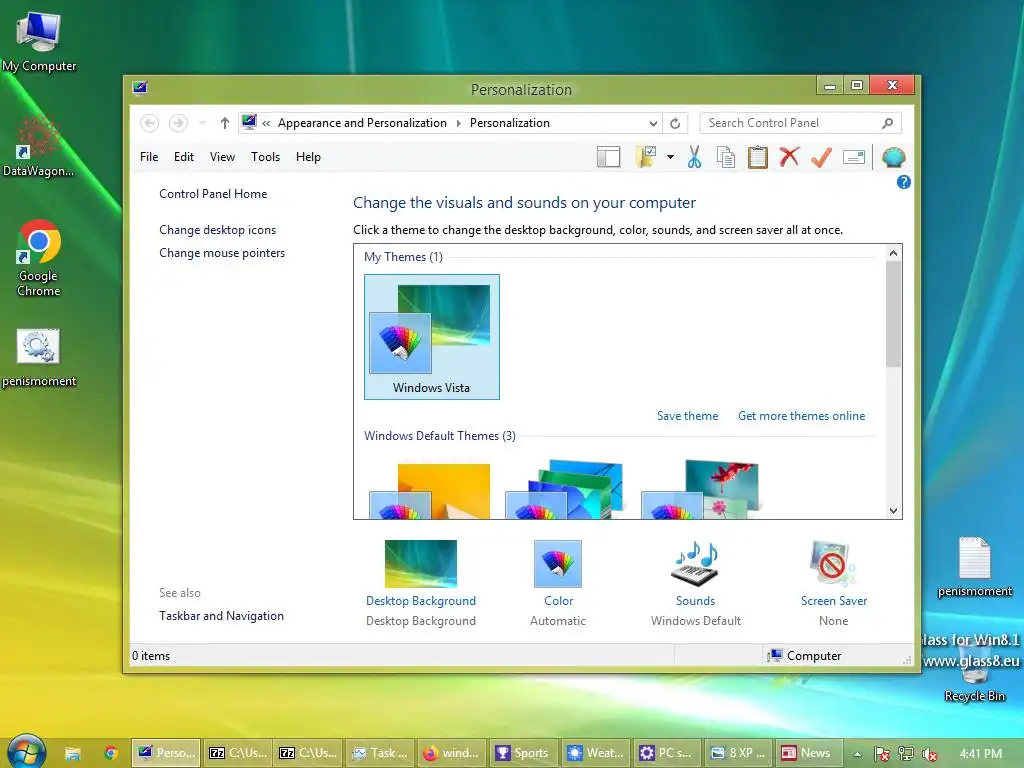Open the Sounds keyboard notes icon
The width and height of the screenshot is (1024, 768).
tap(696, 564)
